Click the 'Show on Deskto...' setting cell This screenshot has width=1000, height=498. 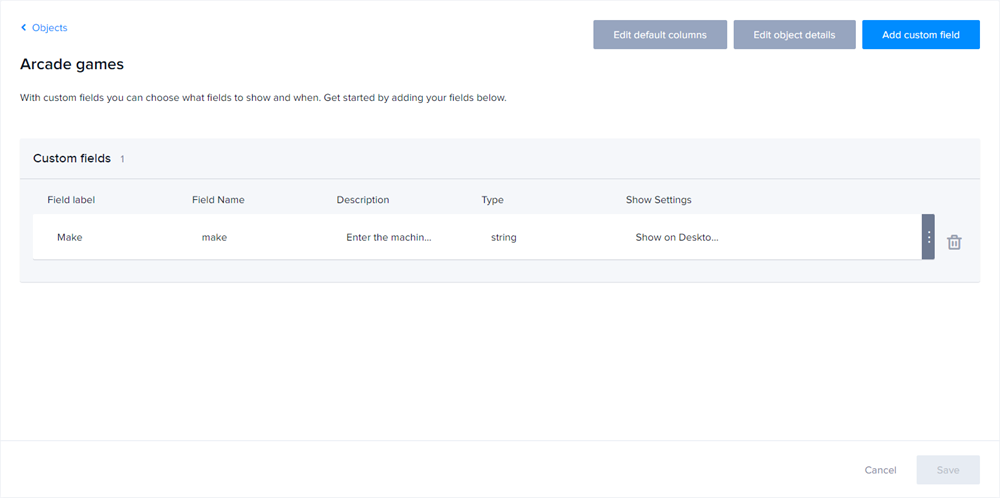677,238
